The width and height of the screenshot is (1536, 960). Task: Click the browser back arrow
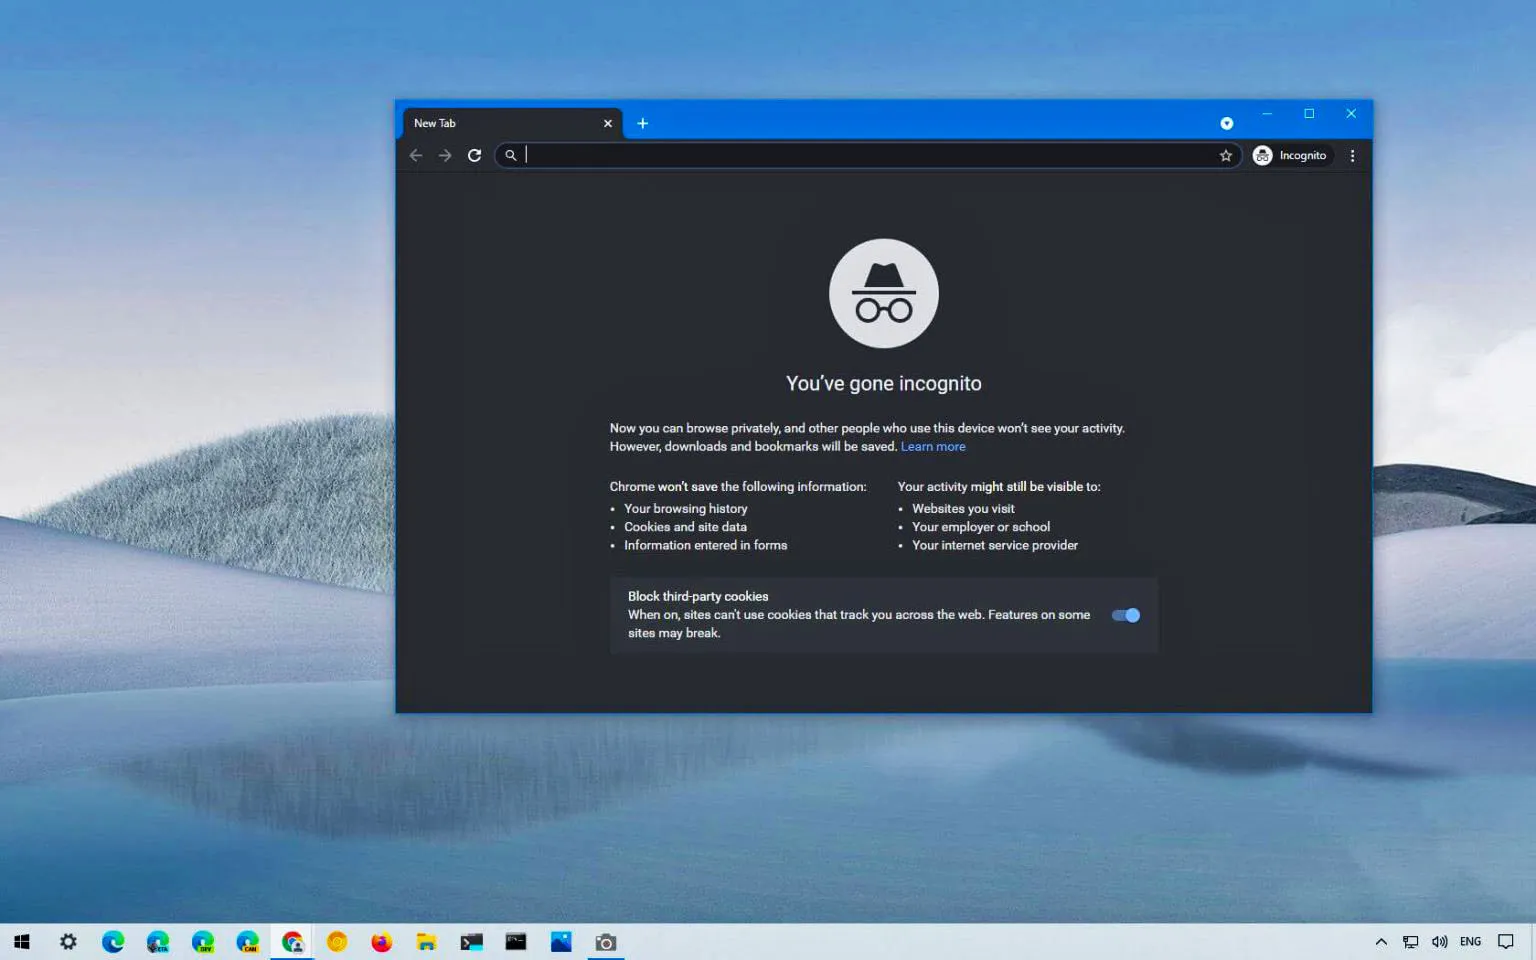click(416, 155)
